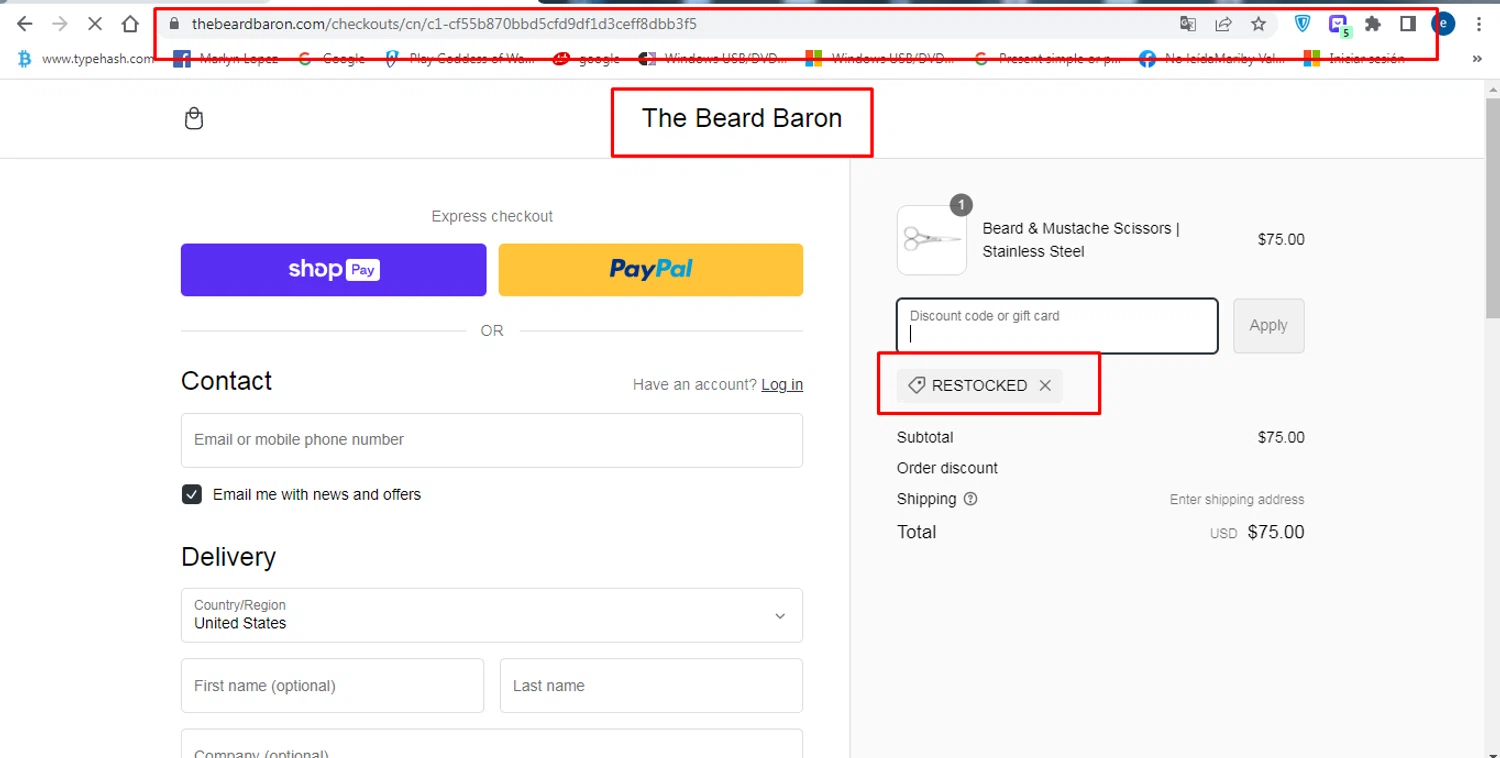This screenshot has height=758, width=1500.
Task: Open Present simple bookmark
Action: point(1047,59)
